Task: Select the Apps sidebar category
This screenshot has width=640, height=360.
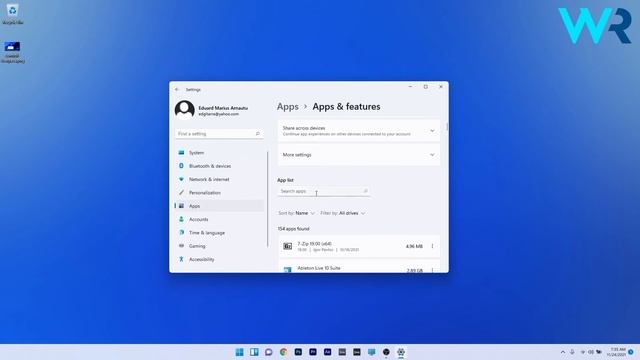Action: point(219,206)
